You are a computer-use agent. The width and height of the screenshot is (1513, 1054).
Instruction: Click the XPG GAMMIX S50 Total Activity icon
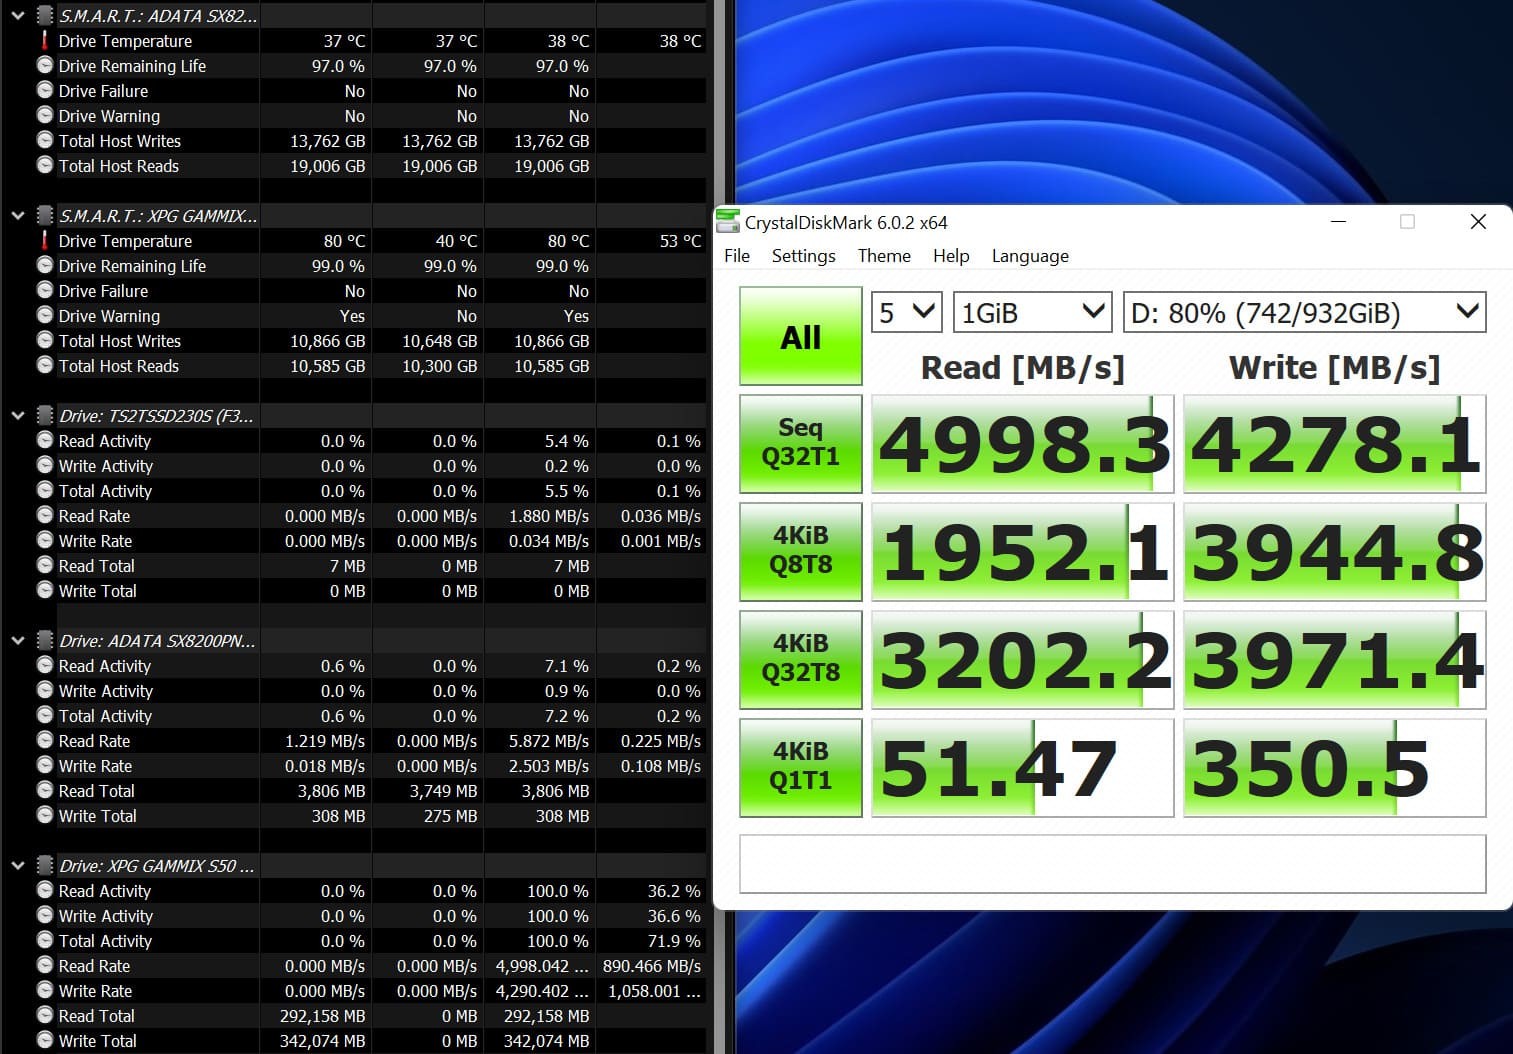point(44,940)
